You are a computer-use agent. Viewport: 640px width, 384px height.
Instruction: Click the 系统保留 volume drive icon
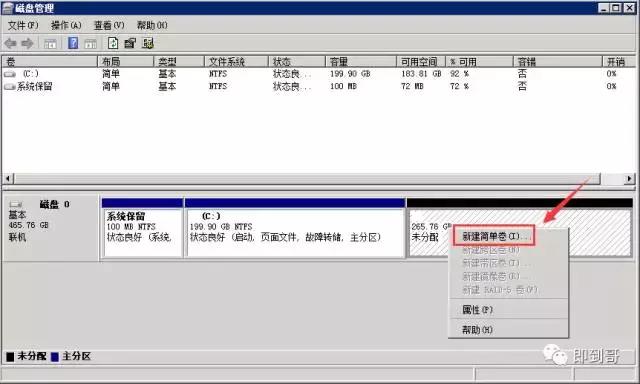(x=10, y=87)
